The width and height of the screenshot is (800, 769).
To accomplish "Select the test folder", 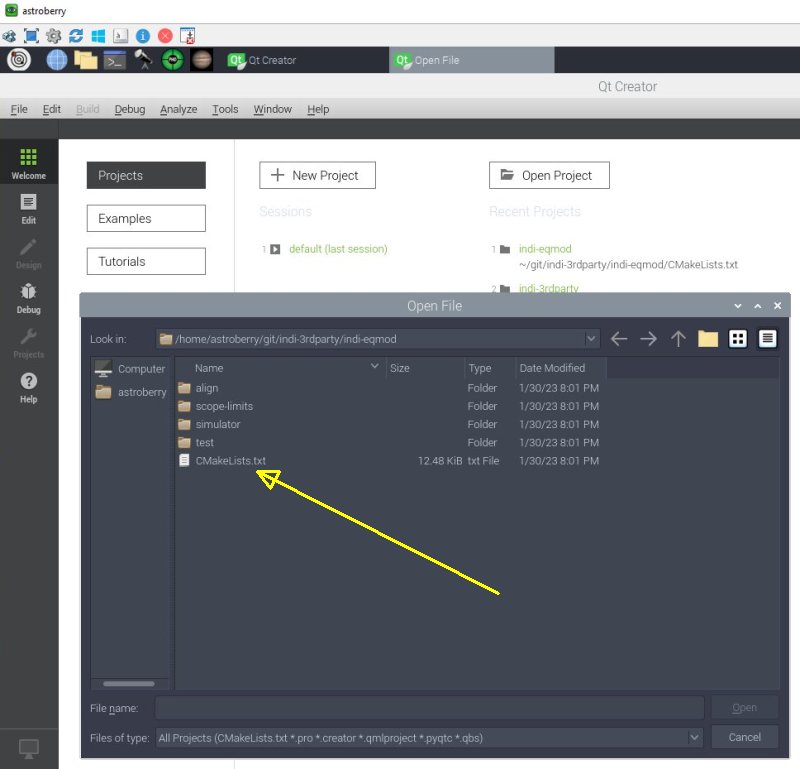I will [205, 442].
